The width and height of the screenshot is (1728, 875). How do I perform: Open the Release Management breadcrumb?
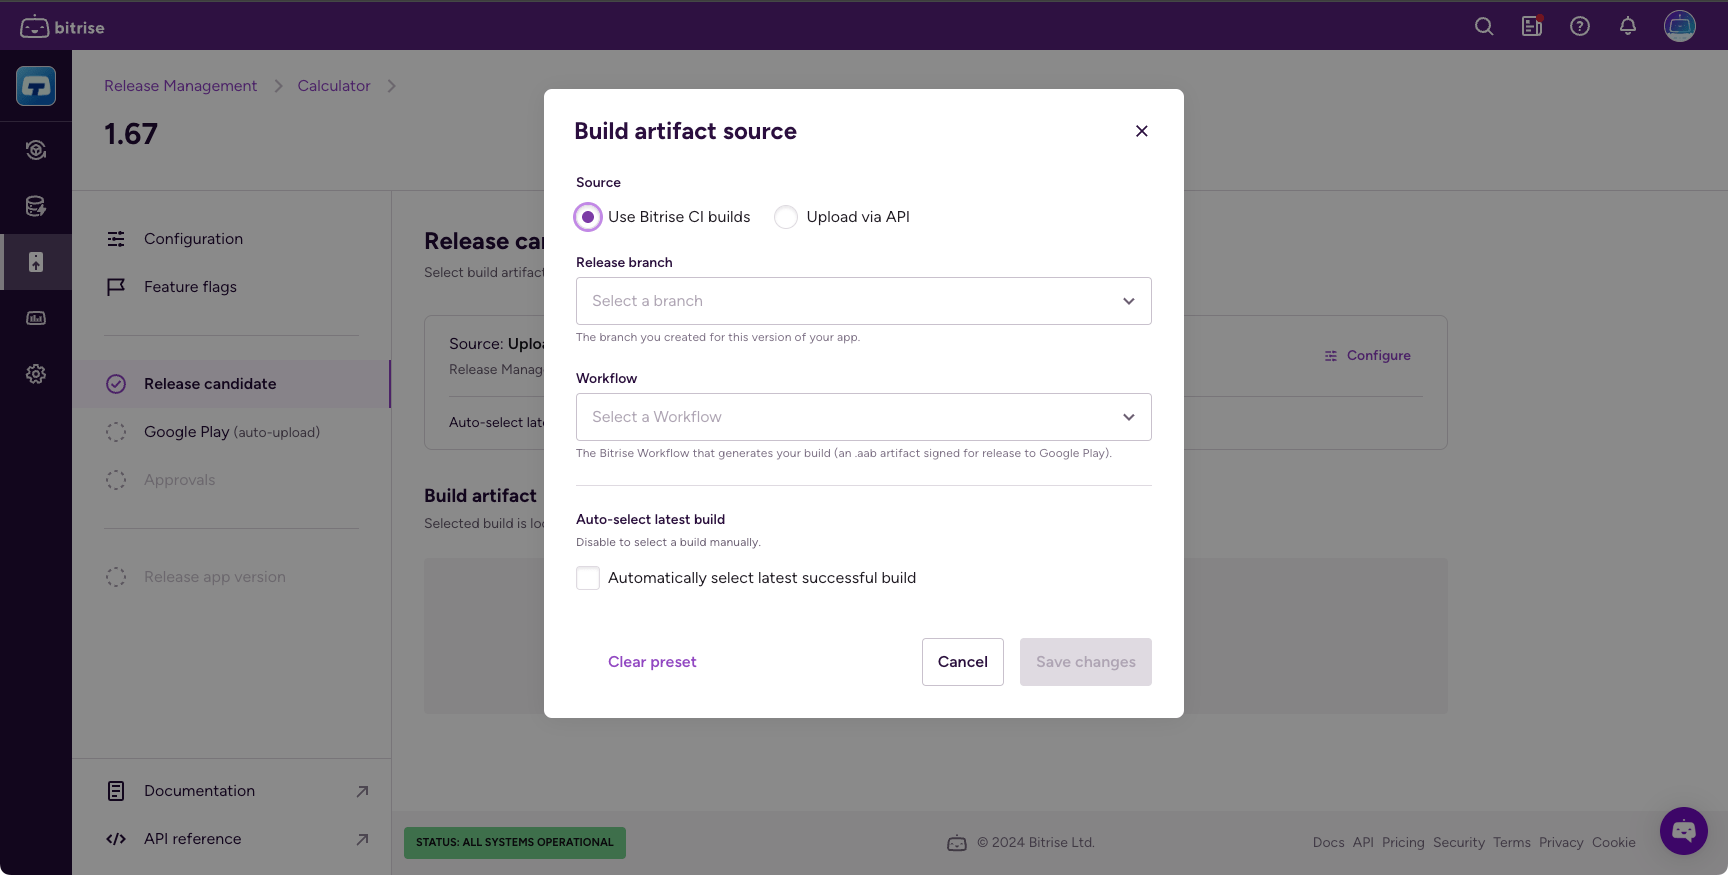pyautogui.click(x=180, y=86)
